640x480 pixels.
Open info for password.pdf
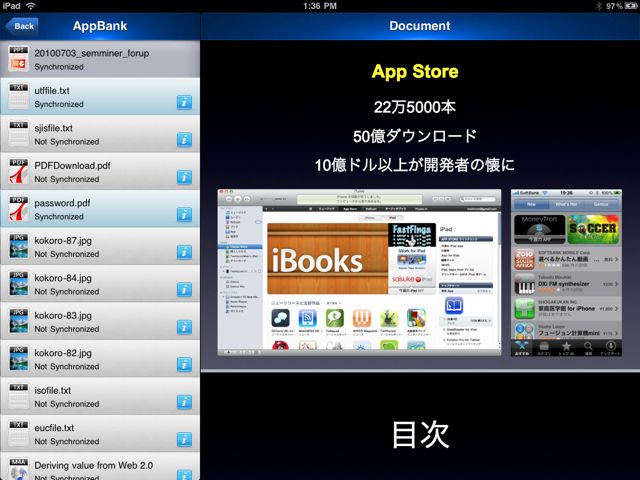(x=184, y=214)
